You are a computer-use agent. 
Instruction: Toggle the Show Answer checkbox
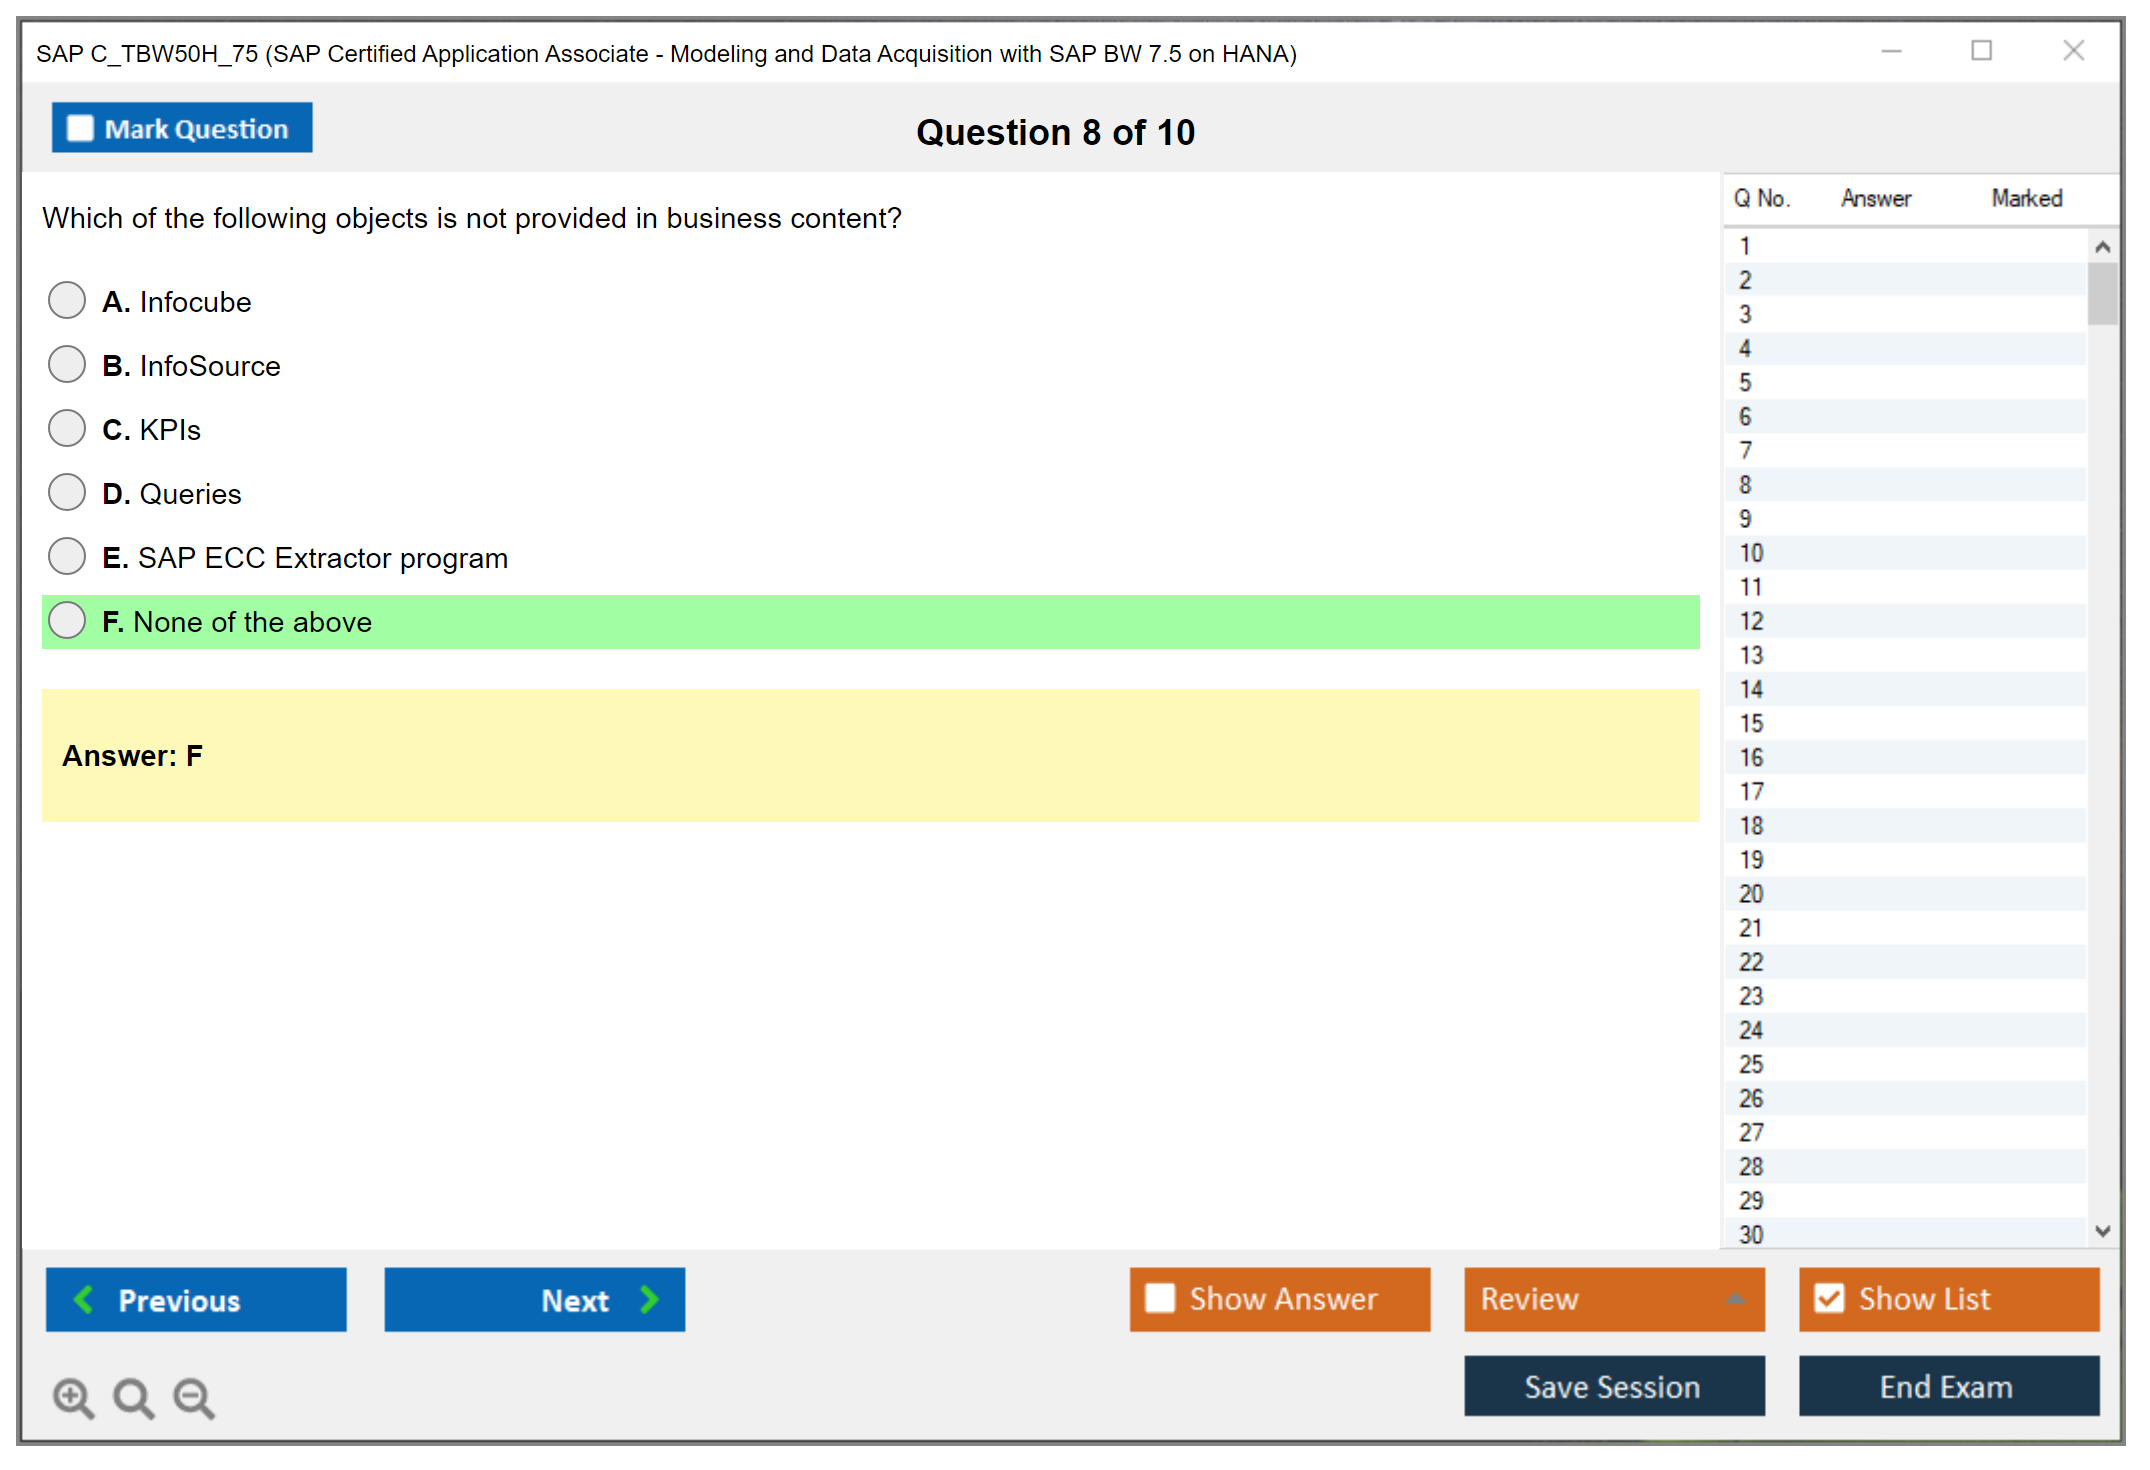(x=1160, y=1298)
